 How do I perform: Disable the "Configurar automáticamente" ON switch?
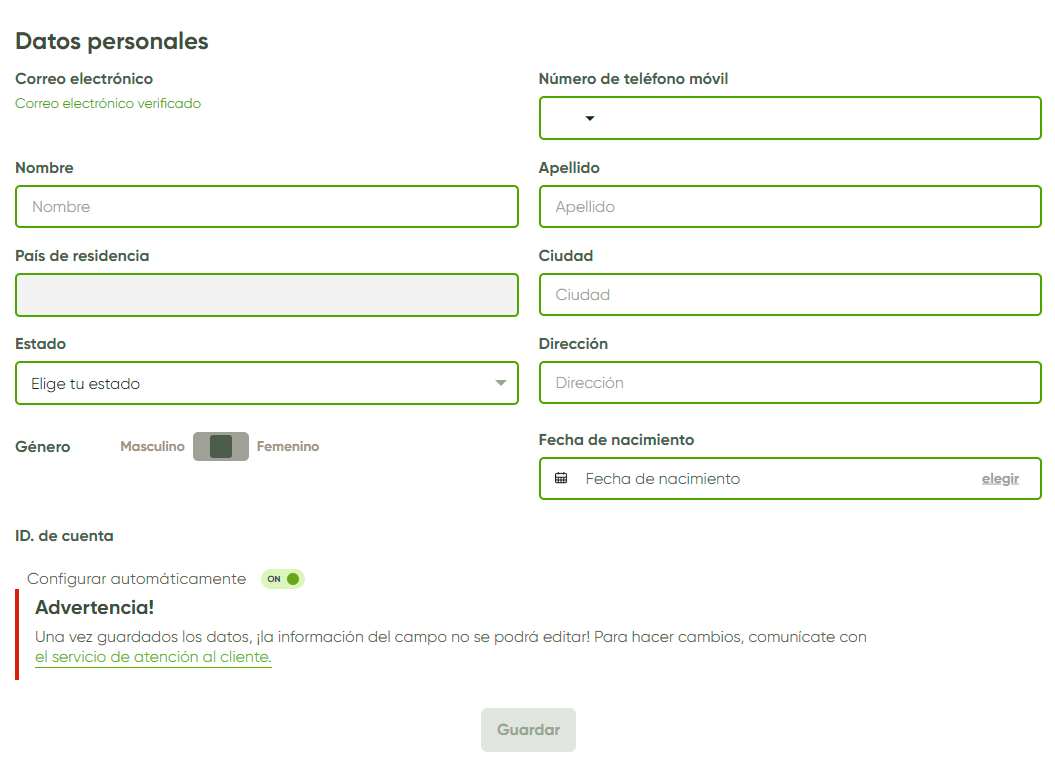(283, 579)
